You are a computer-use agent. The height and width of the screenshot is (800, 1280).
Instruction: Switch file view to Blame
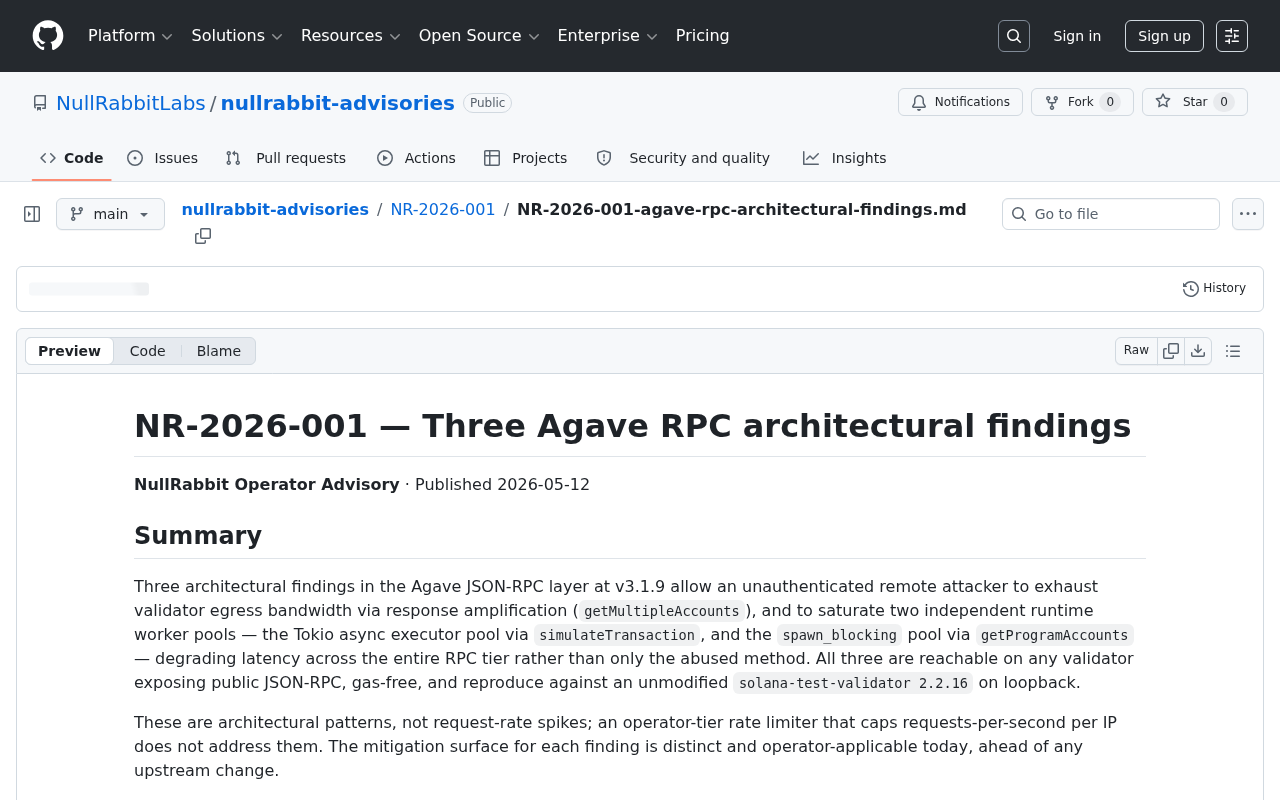coord(219,351)
